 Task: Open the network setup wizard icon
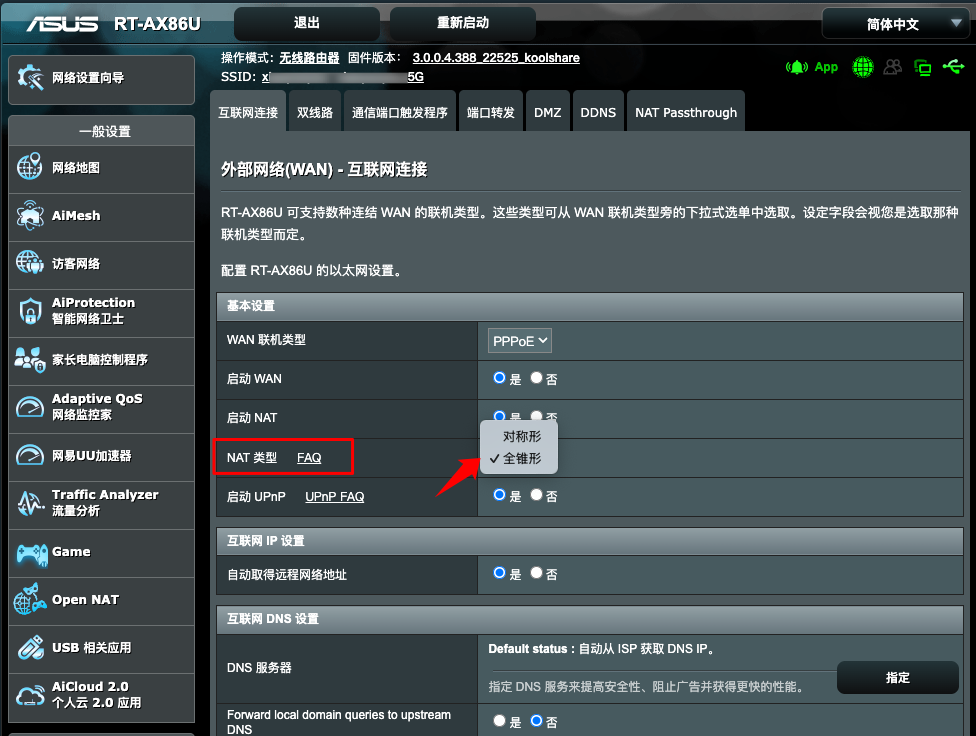[x=30, y=77]
